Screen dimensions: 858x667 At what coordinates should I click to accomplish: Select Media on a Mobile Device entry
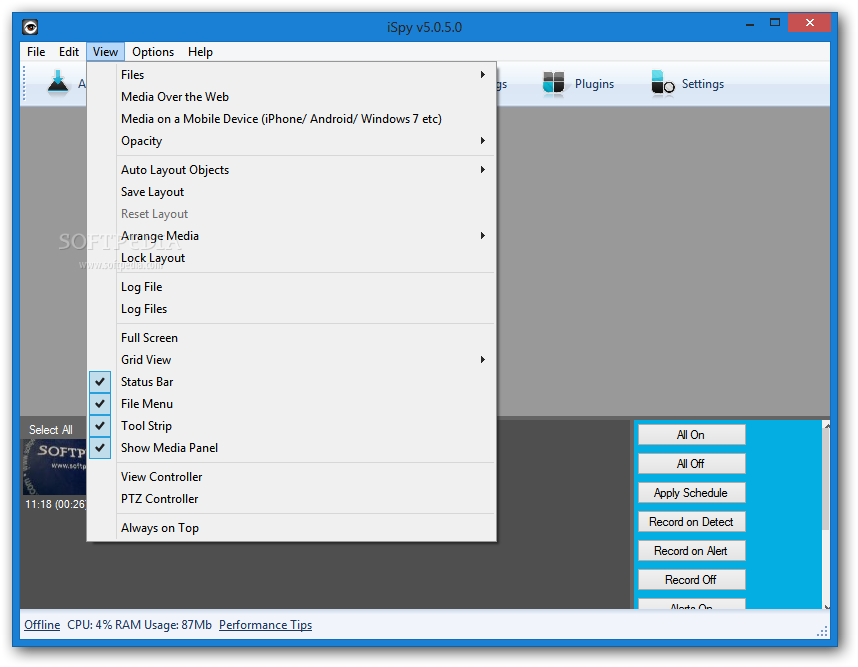tap(291, 119)
